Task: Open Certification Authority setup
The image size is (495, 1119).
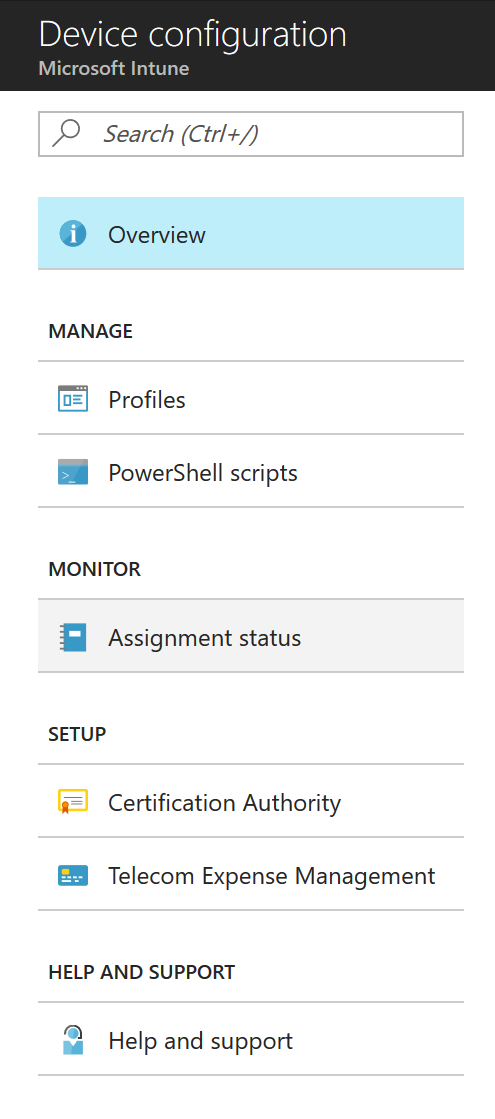Action: click(251, 801)
